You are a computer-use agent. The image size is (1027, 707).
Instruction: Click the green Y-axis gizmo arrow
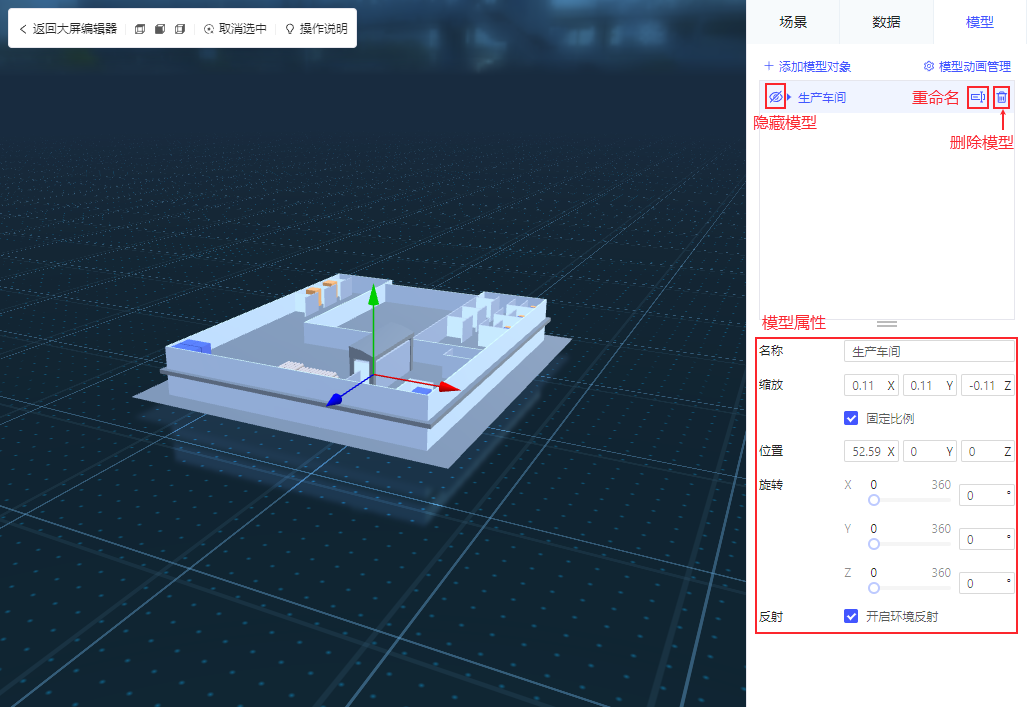[373, 296]
